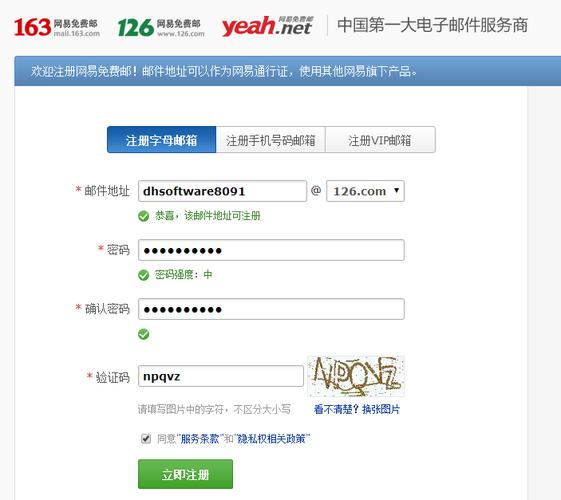Open the 126 mail logo
Viewport: 561px width, 500px height.
161,28
